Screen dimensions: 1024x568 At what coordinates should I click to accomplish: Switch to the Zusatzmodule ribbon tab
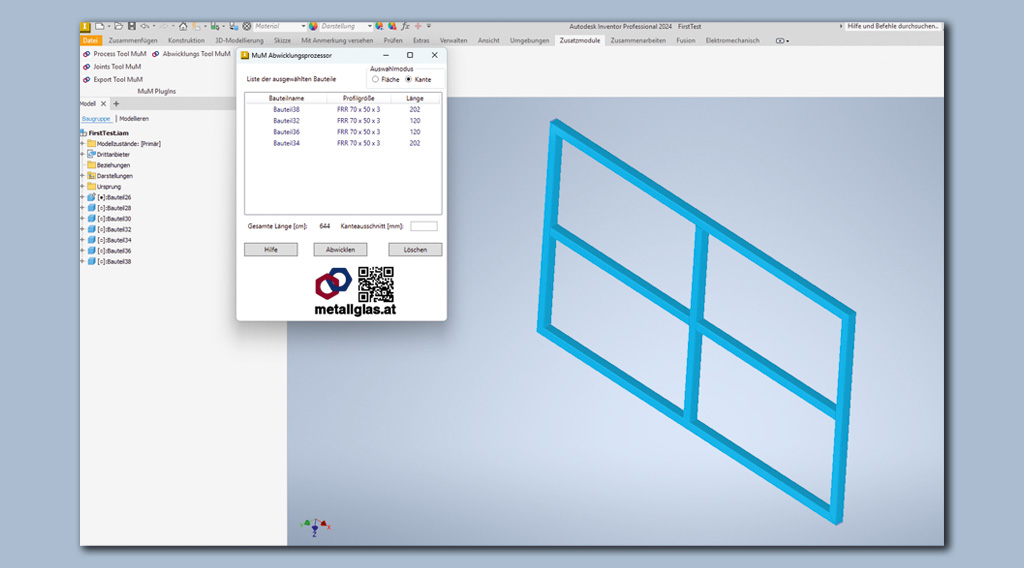click(x=579, y=41)
